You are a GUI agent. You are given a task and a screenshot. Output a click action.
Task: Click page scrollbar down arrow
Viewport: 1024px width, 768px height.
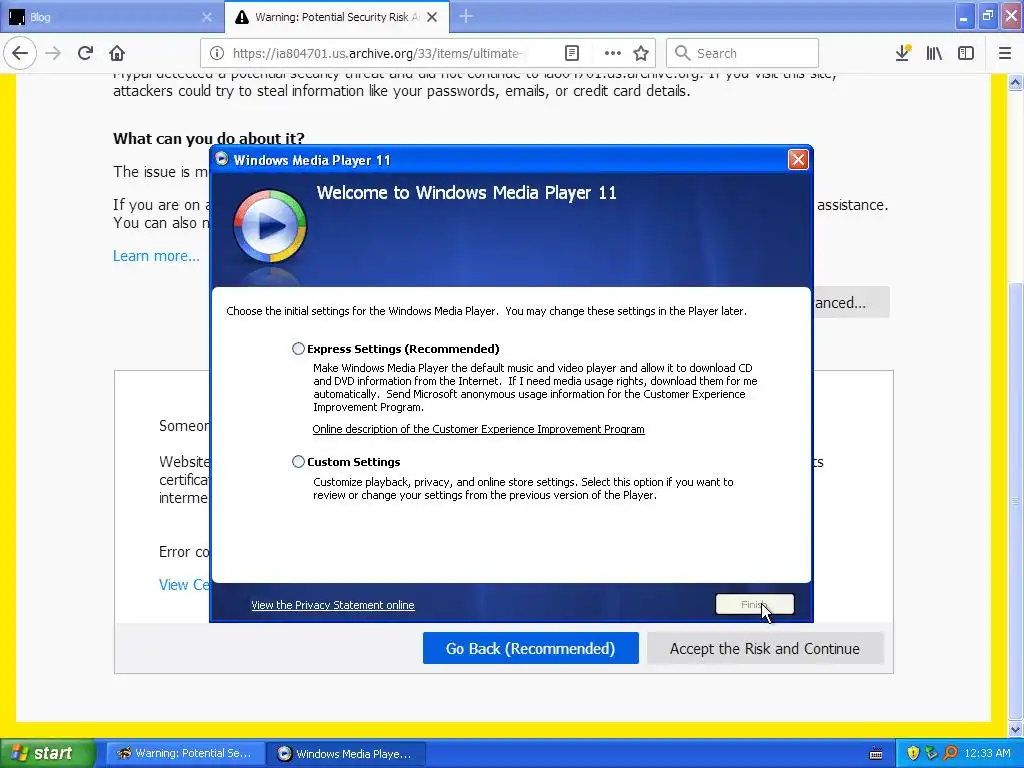1016,729
